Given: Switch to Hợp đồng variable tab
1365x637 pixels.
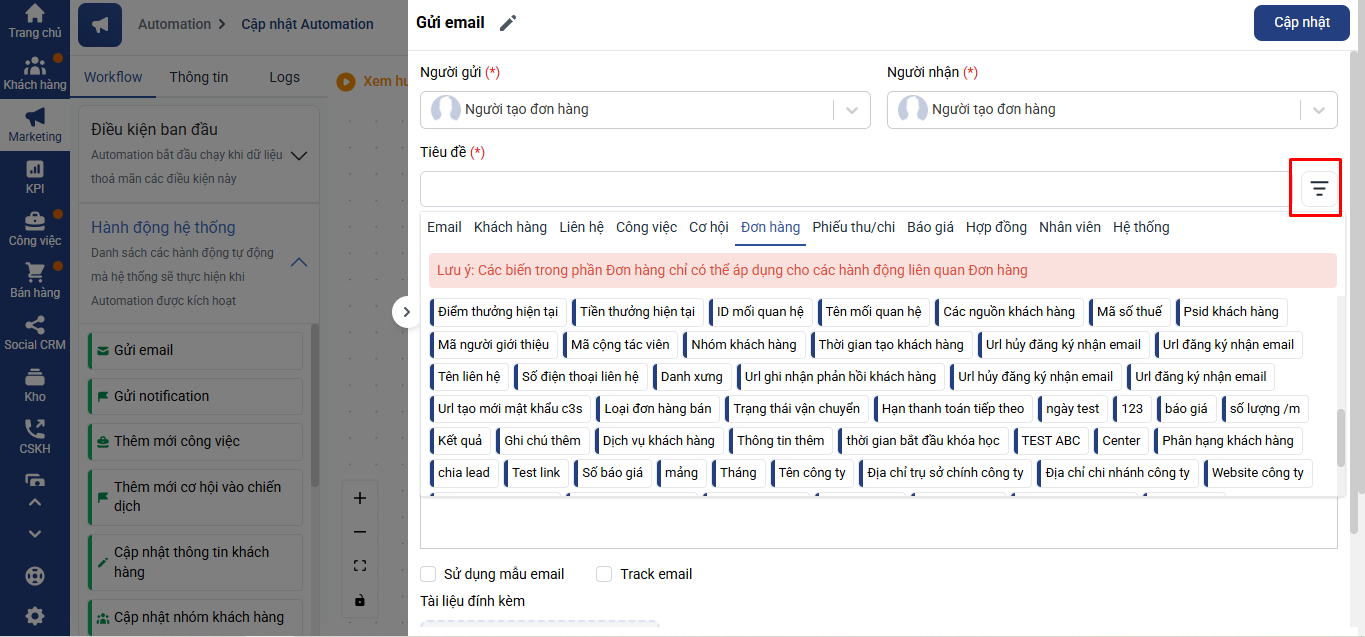Looking at the screenshot, I should pyautogui.click(x=996, y=227).
